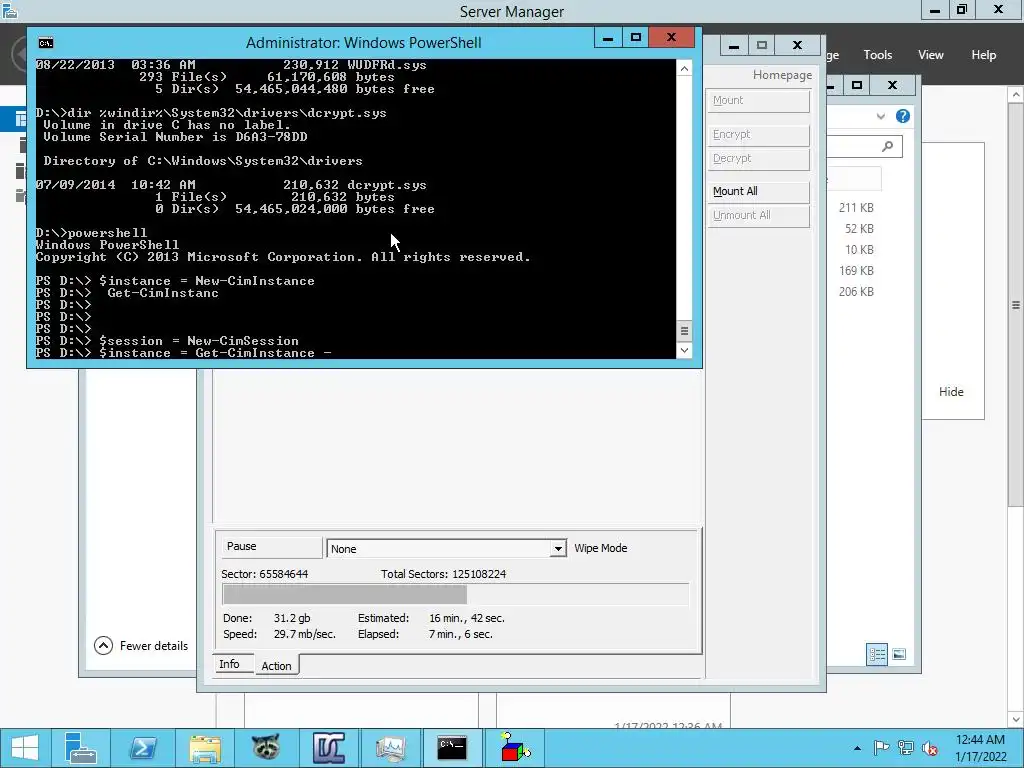This screenshot has height=768, width=1024.
Task: Click PowerShell scrollbar up arrow
Action: click(684, 69)
